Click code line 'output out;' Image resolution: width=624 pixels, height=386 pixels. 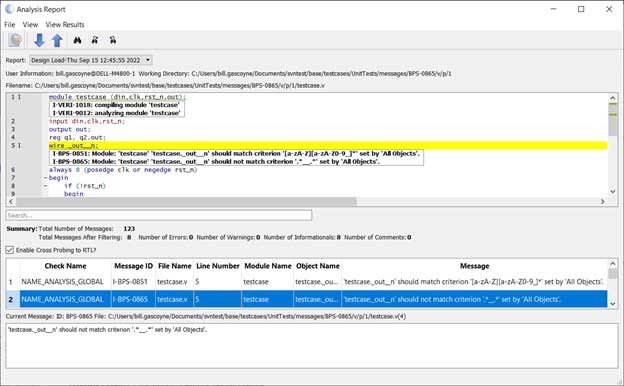(x=70, y=129)
